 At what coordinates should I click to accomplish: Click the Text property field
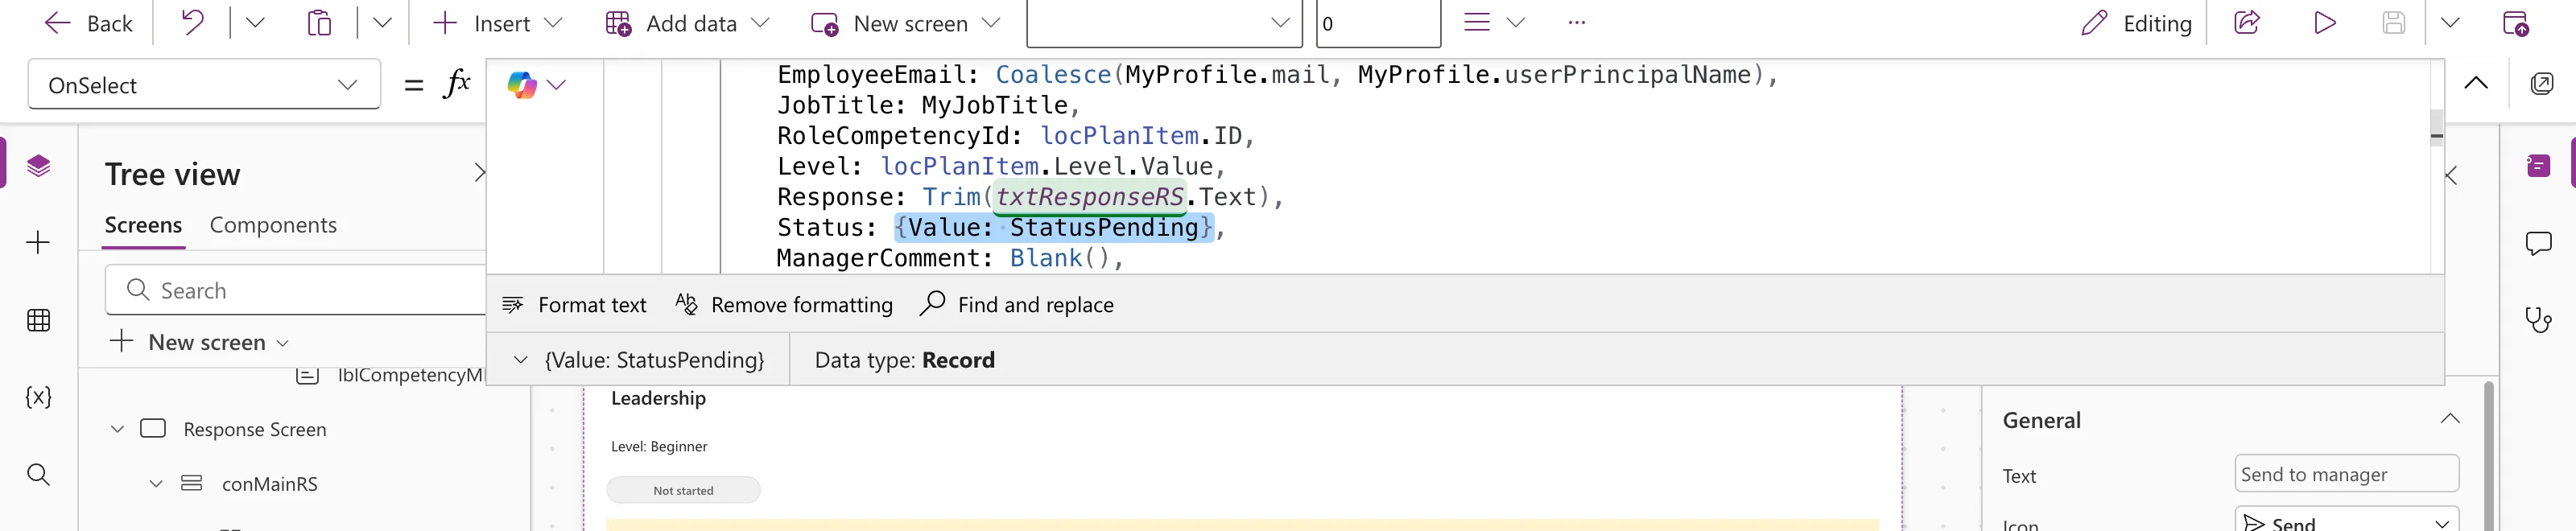(x=2346, y=474)
